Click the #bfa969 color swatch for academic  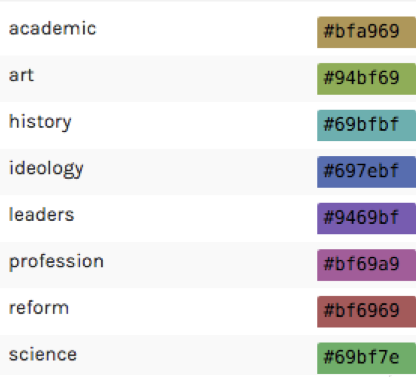point(366,32)
